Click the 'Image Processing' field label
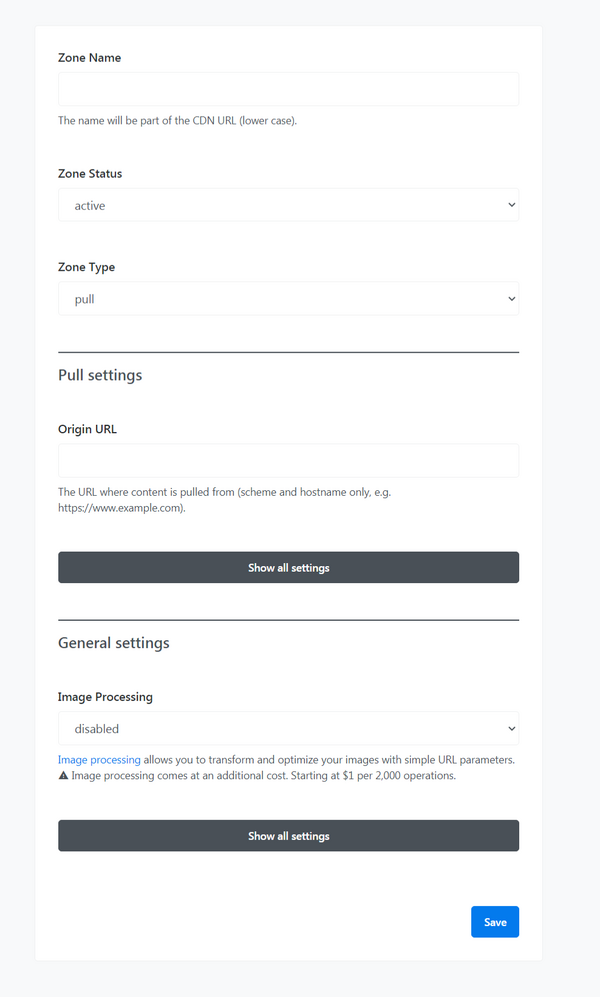This screenshot has width=600, height=997. coord(105,697)
